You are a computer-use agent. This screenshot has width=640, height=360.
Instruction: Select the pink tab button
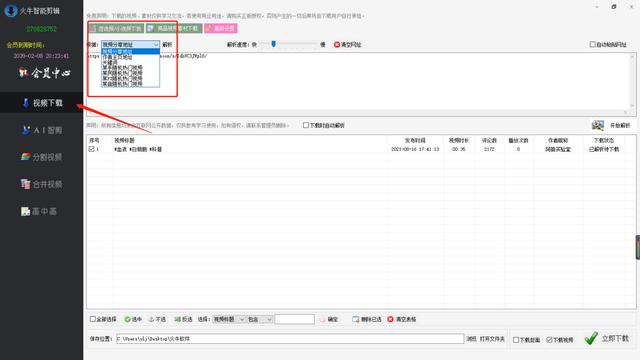221,28
